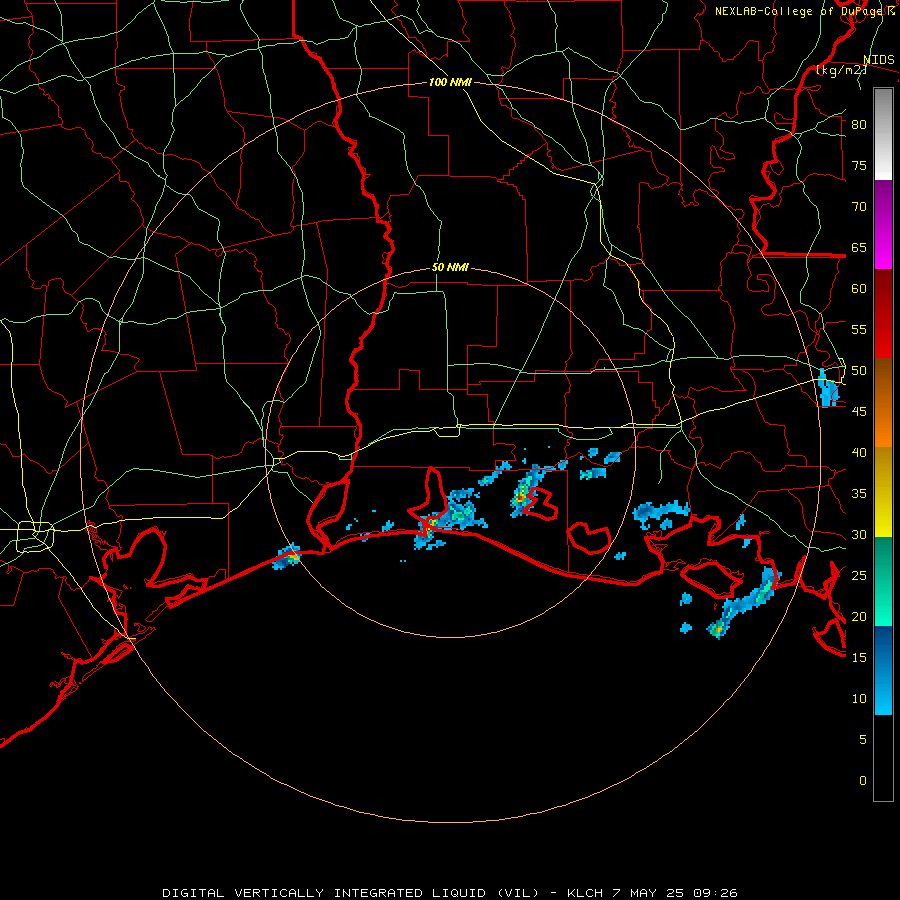Select the NEXLAB-College of DuPage credit text
The image size is (900, 900).
click(x=805, y=11)
